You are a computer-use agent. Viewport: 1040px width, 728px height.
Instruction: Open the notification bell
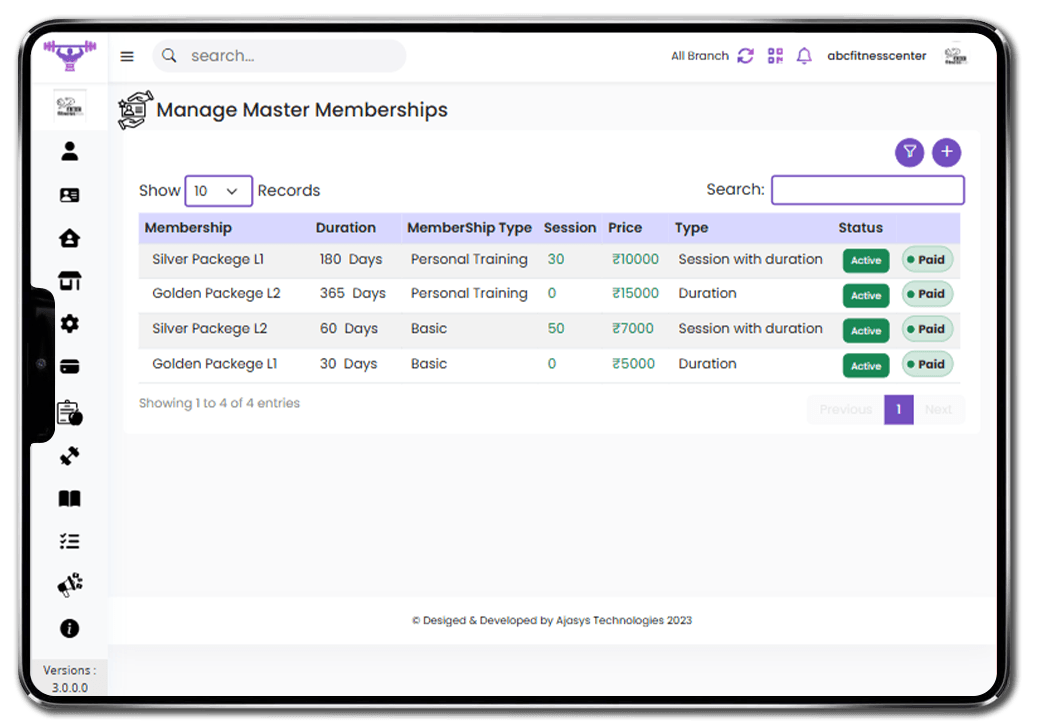[x=804, y=56]
